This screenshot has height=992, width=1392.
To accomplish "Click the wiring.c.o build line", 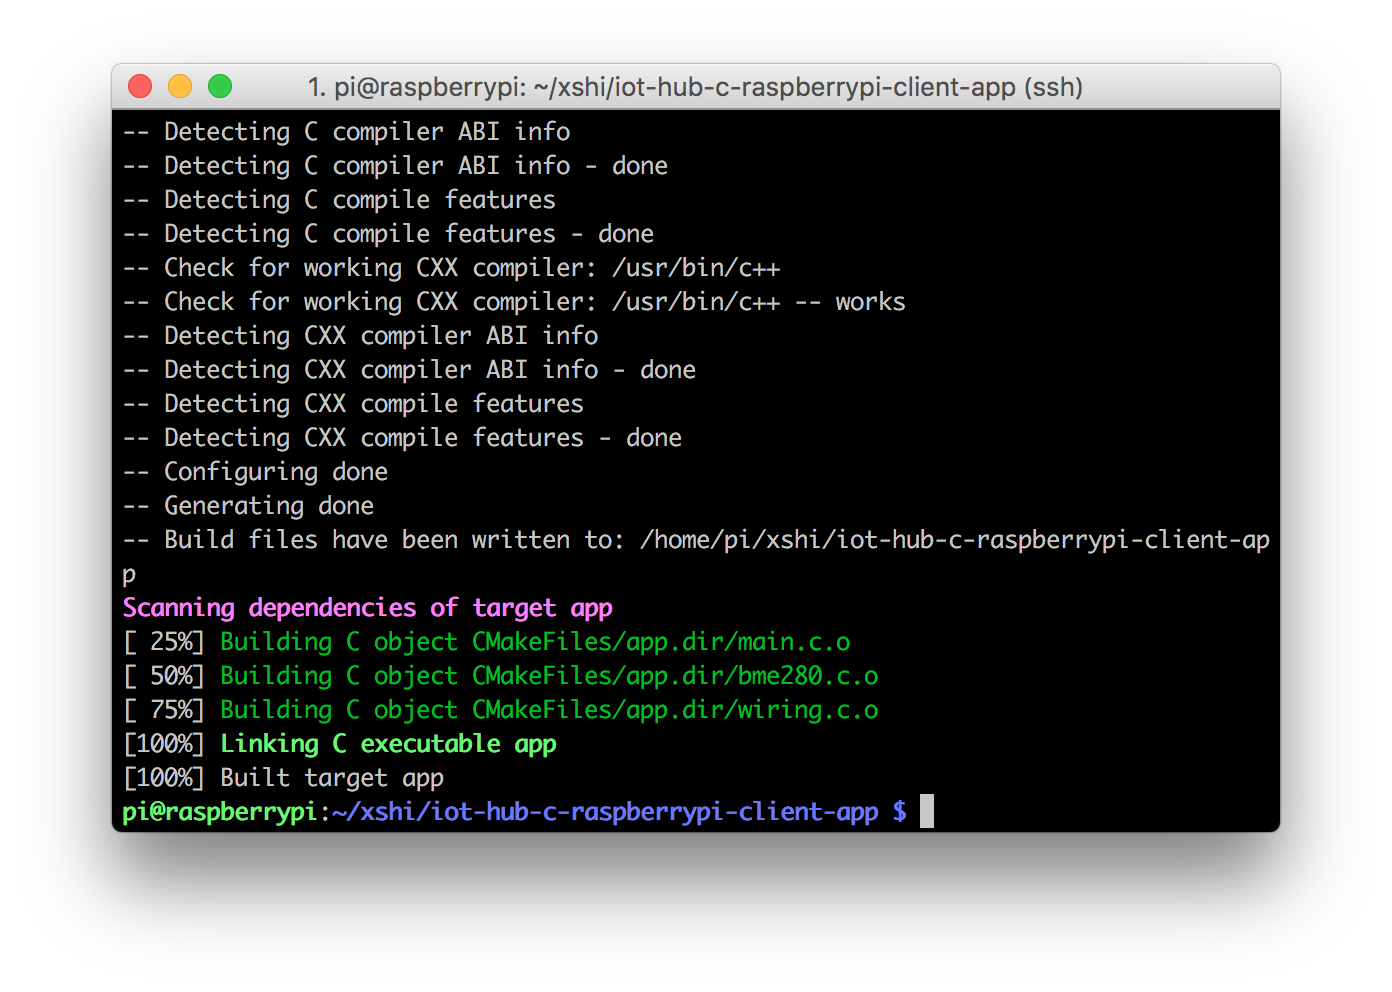I will (x=500, y=710).
